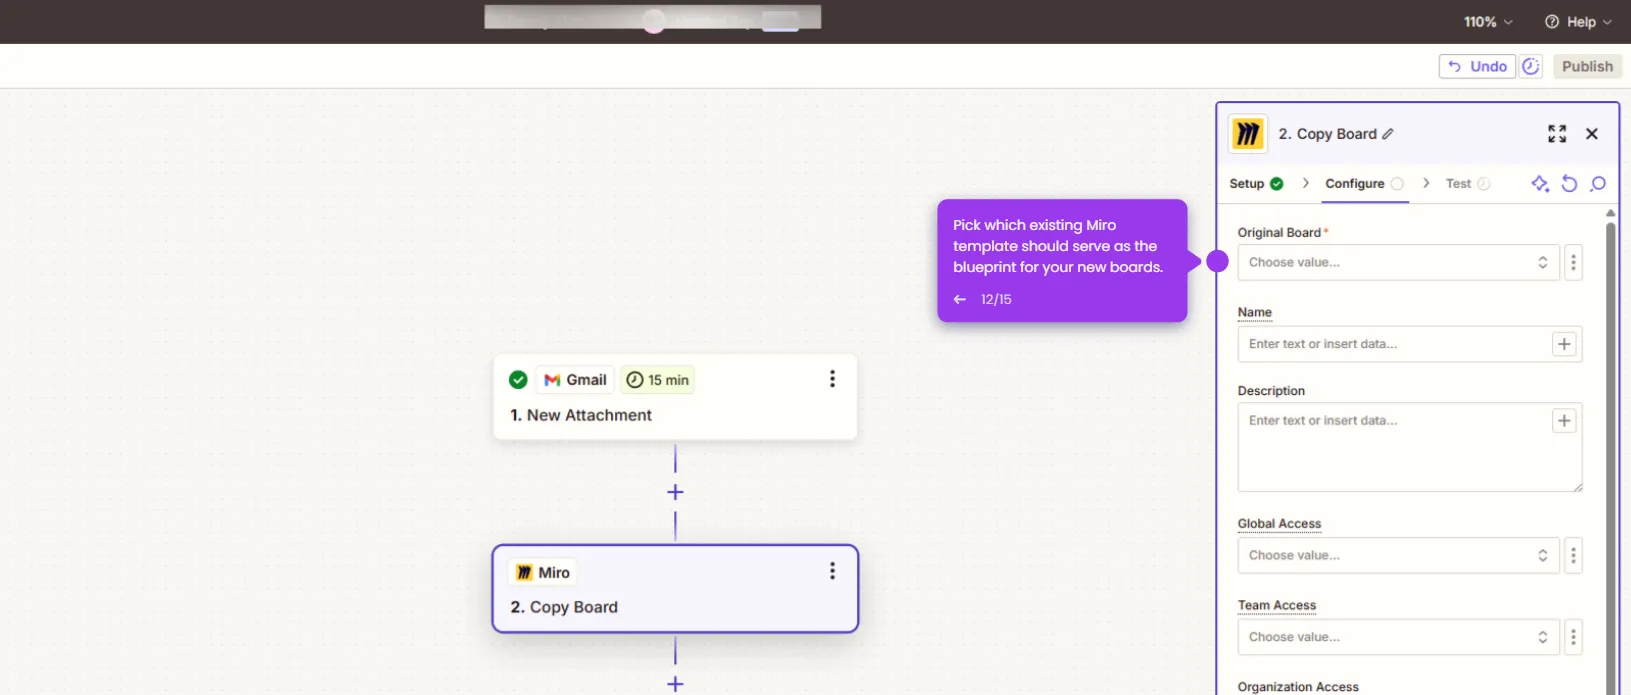The image size is (1631, 695).
Task: Click the Organization Access label
Action: click(1298, 687)
